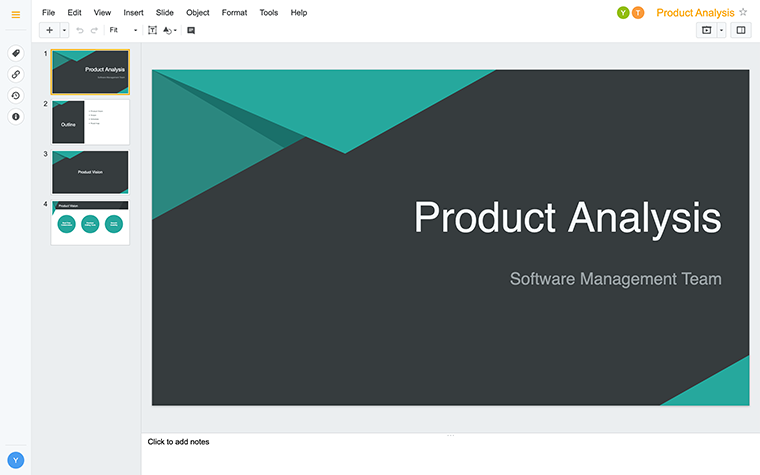Image resolution: width=760 pixels, height=475 pixels.
Task: Click the info icon in left sidebar
Action: point(15,117)
